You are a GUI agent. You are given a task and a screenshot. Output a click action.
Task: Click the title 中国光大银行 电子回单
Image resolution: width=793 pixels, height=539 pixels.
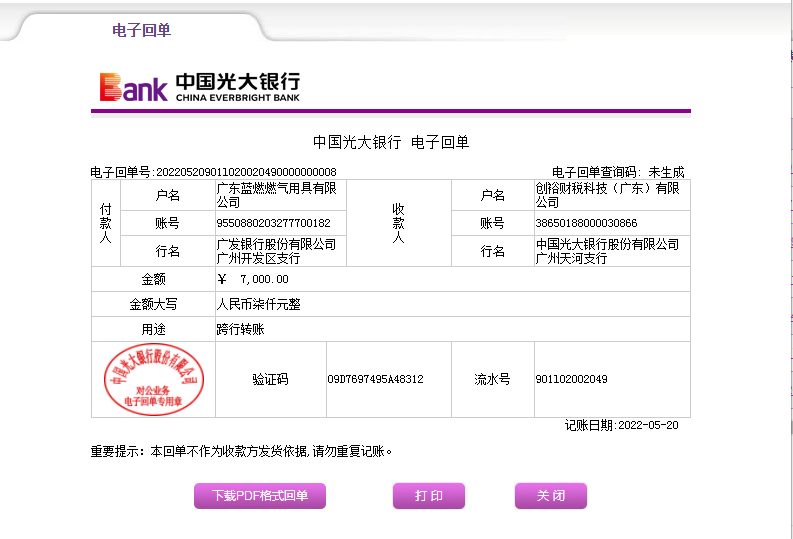(x=391, y=142)
